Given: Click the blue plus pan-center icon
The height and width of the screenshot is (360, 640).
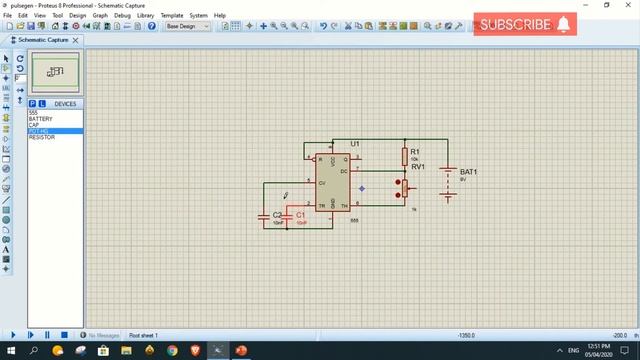Looking at the screenshot, I should pos(263,26).
